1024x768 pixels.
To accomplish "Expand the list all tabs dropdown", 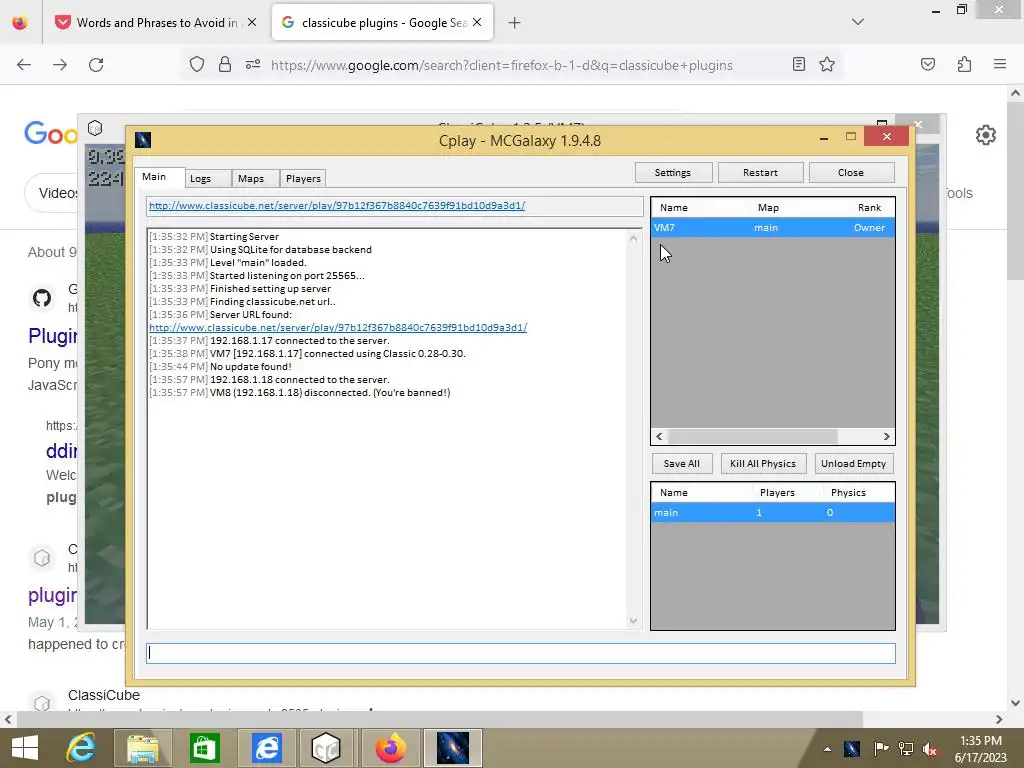I will (x=858, y=22).
